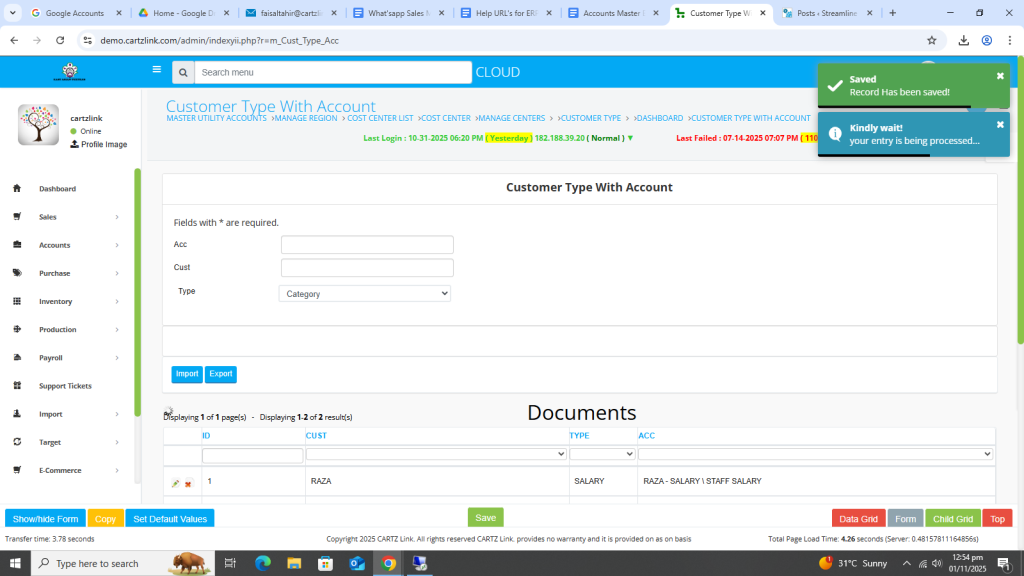Click the Export button
Screen dimensions: 1024x576
tap(220, 374)
